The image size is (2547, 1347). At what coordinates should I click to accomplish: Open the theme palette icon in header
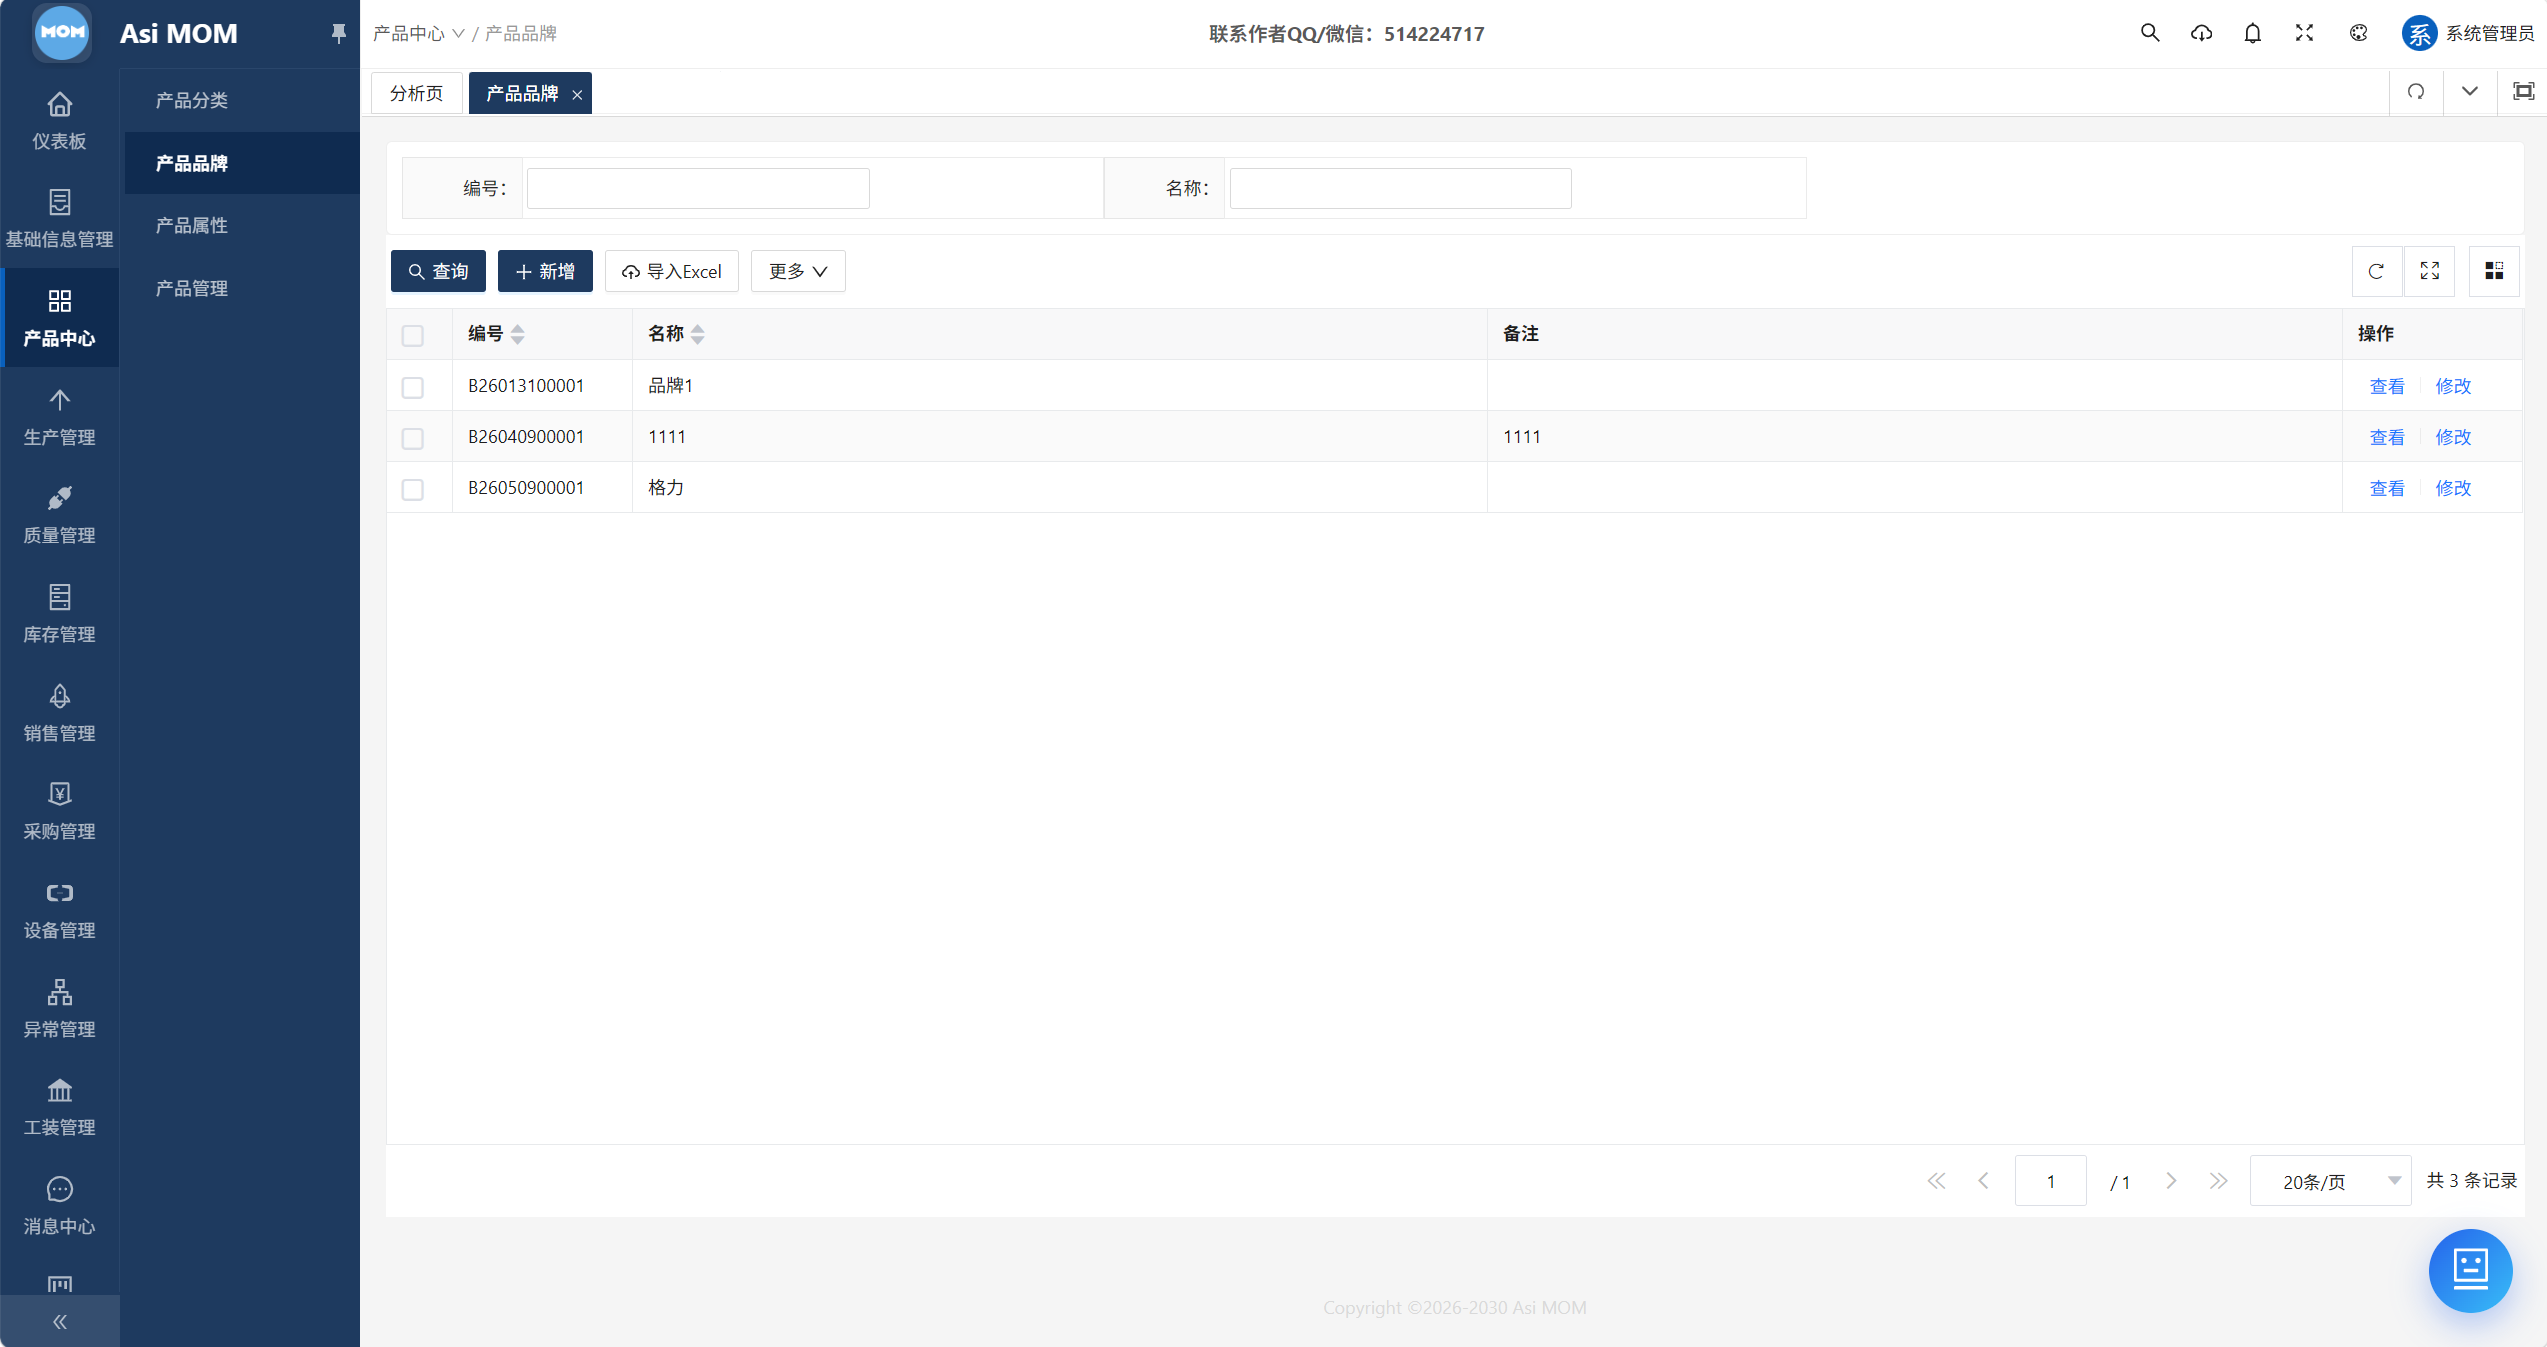(x=2358, y=33)
